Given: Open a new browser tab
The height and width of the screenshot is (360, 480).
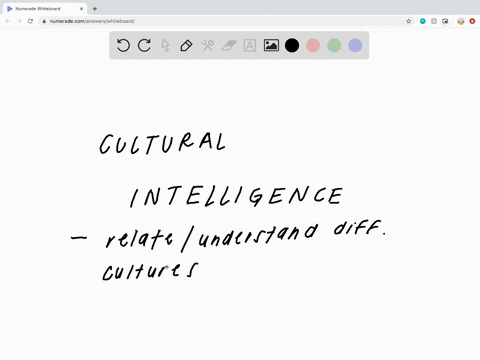Looking at the screenshot, I should click(x=95, y=9).
